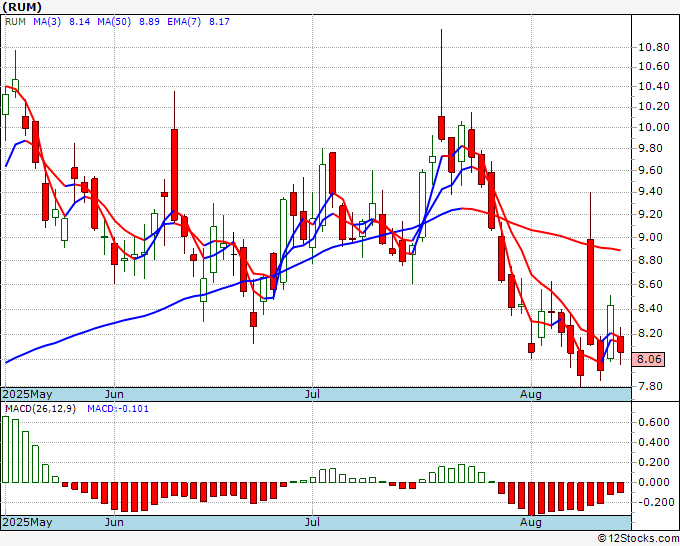Click the Jul label on MACD axis

pyautogui.click(x=312, y=522)
